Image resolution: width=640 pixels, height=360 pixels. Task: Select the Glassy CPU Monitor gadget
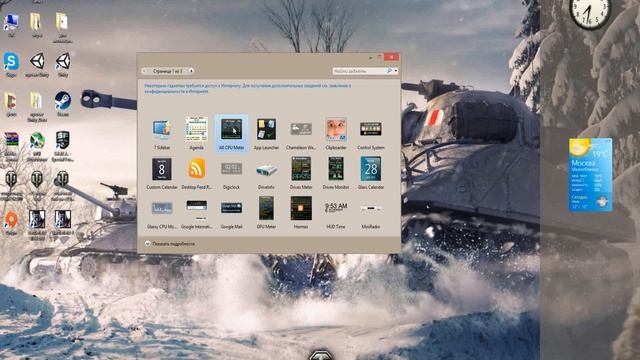[x=162, y=213]
